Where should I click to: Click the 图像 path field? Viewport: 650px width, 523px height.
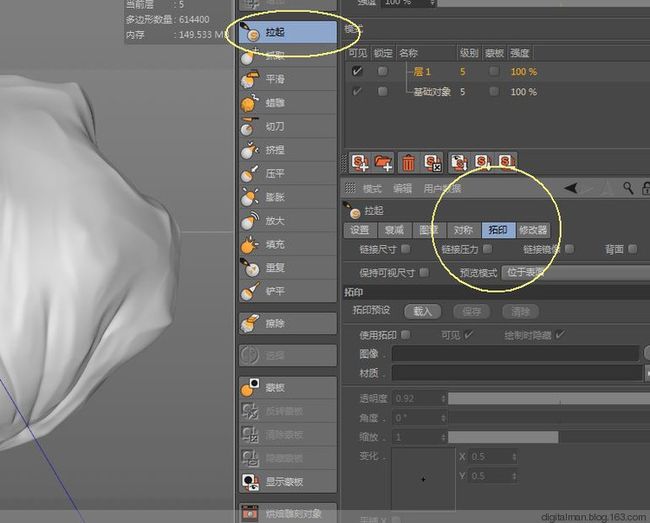pyautogui.click(x=515, y=354)
